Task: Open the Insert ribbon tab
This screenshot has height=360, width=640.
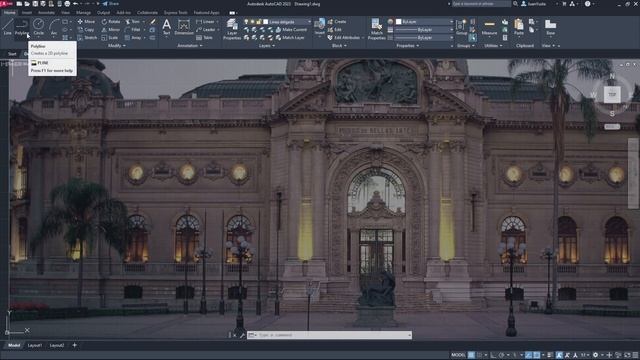Action: [x=27, y=13]
